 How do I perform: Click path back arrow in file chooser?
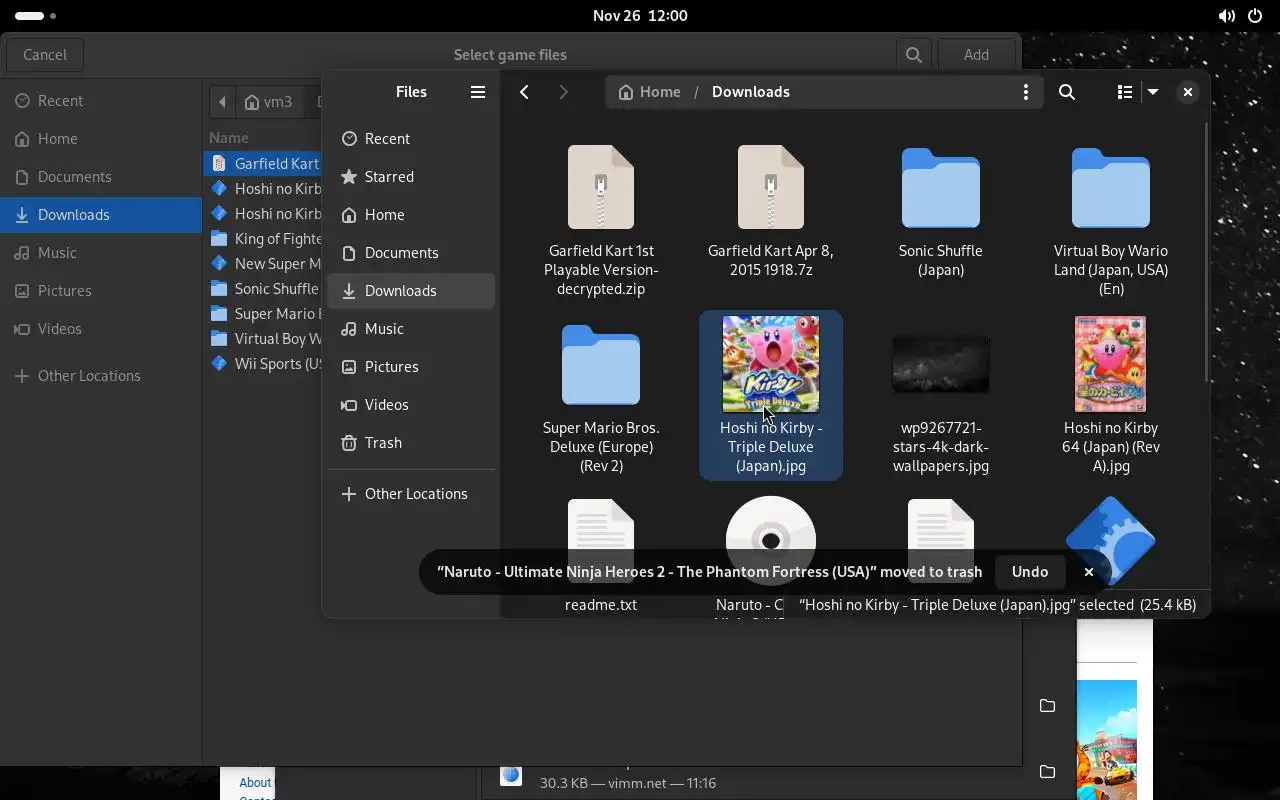pyautogui.click(x=222, y=102)
